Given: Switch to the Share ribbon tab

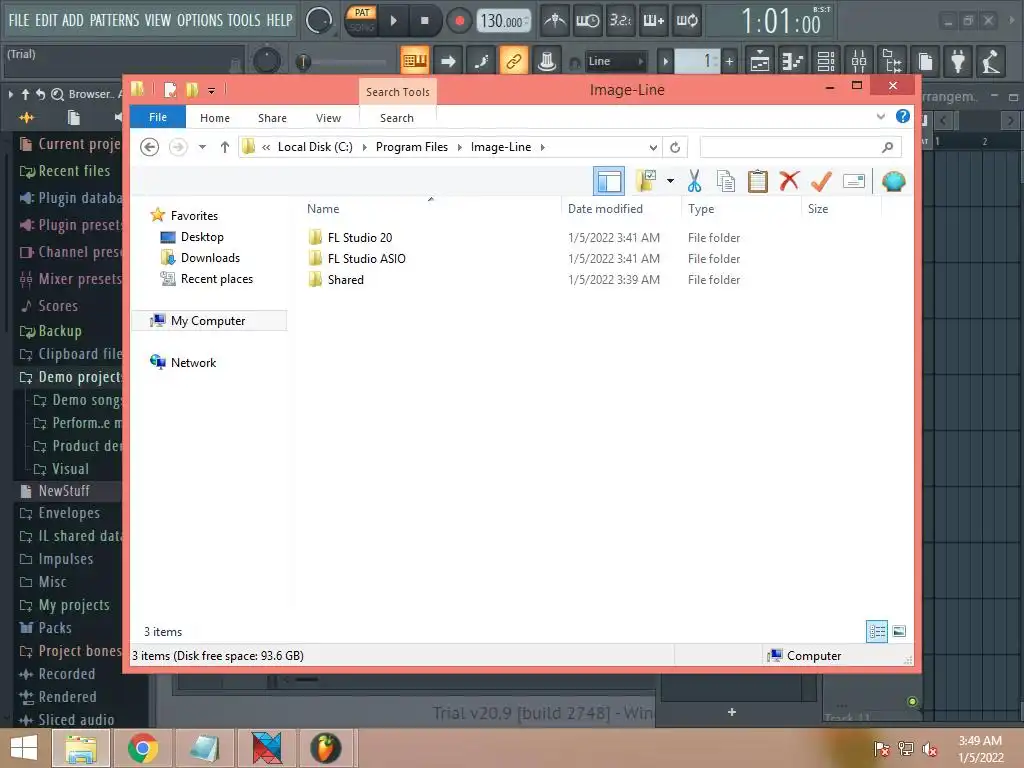Looking at the screenshot, I should pos(272,118).
